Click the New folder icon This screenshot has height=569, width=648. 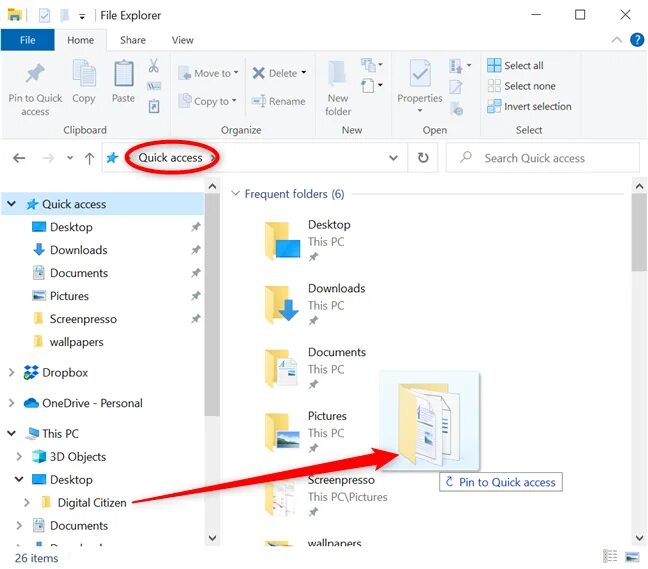pyautogui.click(x=338, y=74)
